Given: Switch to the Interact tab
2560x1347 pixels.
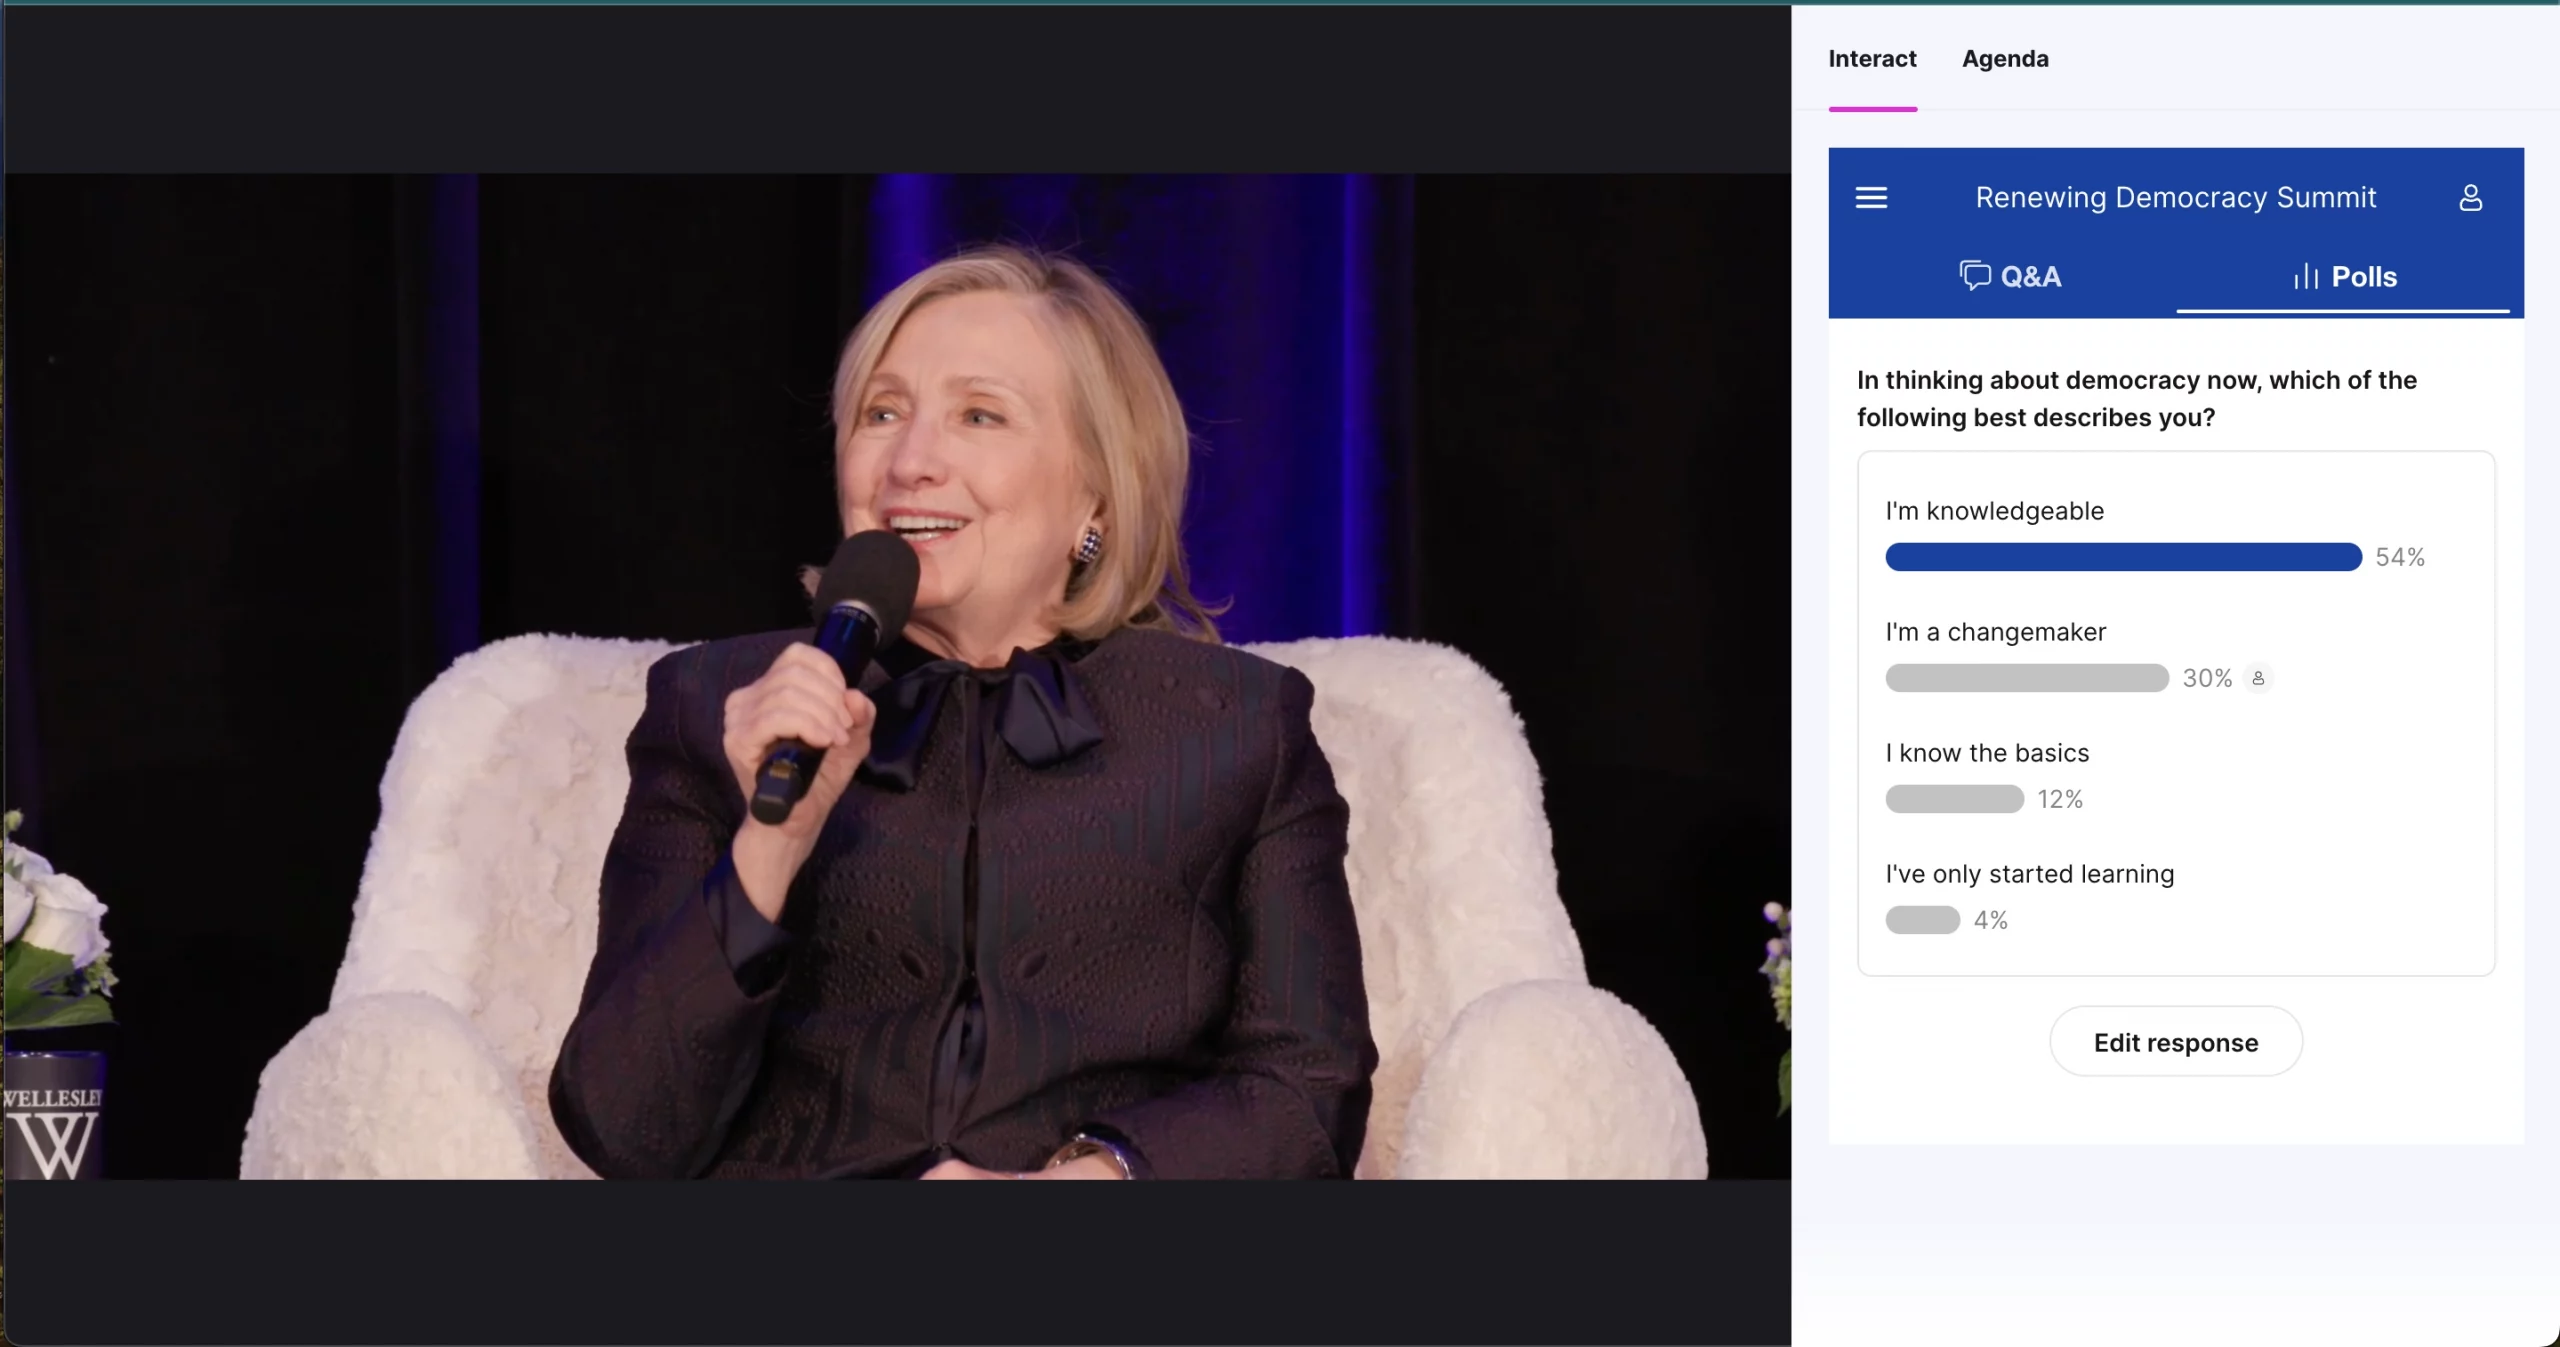Looking at the screenshot, I should [1872, 59].
